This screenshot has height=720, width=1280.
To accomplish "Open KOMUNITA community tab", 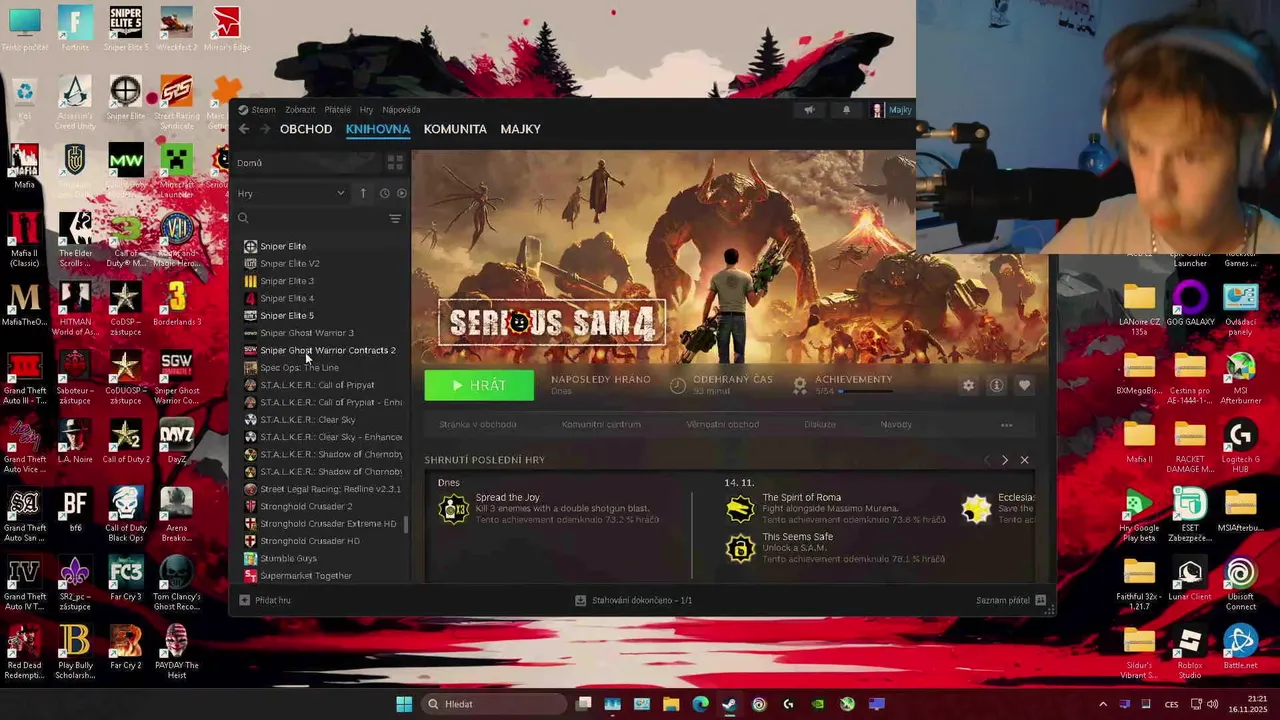I will [x=455, y=129].
